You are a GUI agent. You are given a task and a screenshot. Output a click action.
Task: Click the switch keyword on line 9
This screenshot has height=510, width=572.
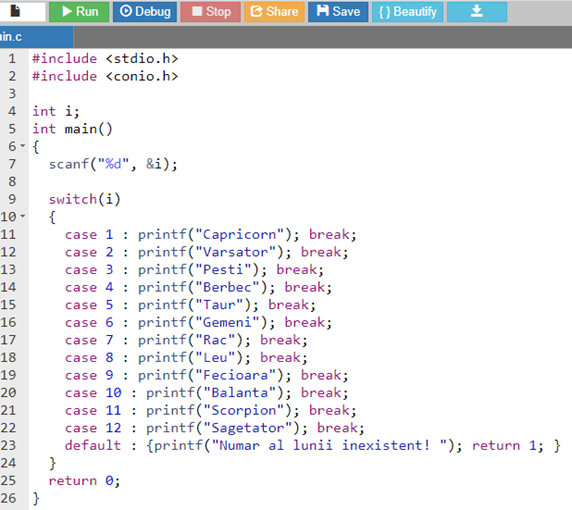pyautogui.click(x=73, y=199)
